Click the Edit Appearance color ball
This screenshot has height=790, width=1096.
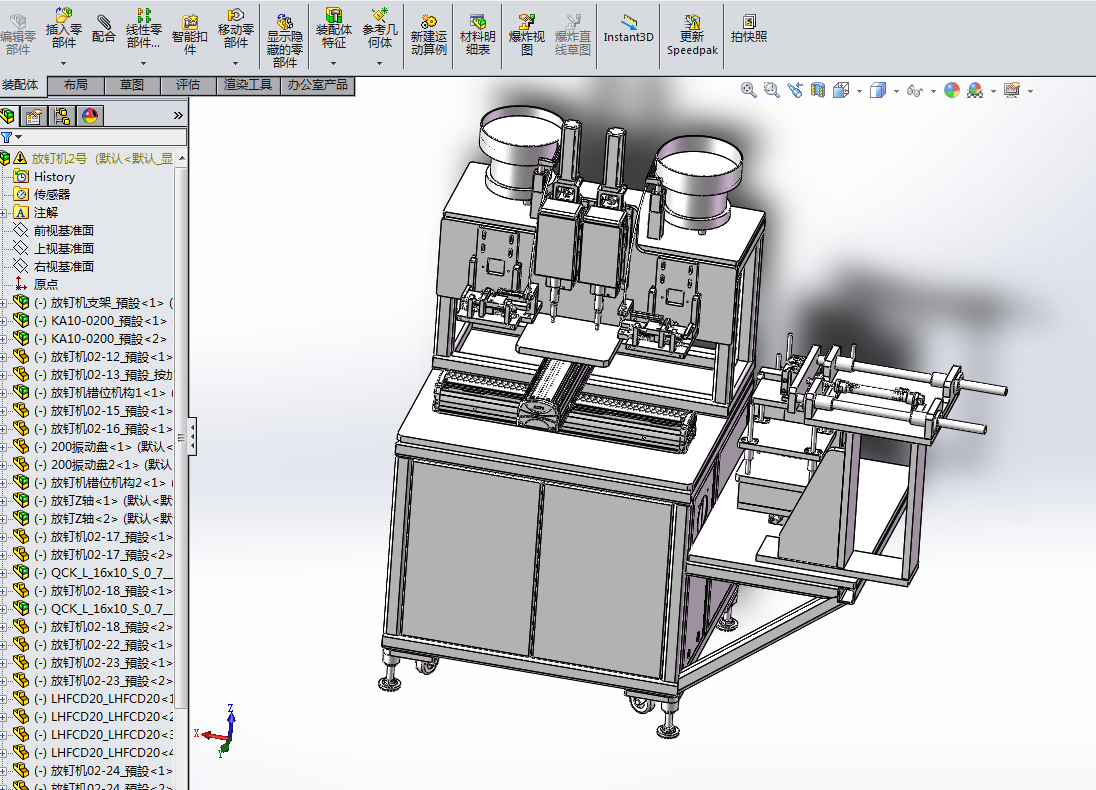click(951, 90)
